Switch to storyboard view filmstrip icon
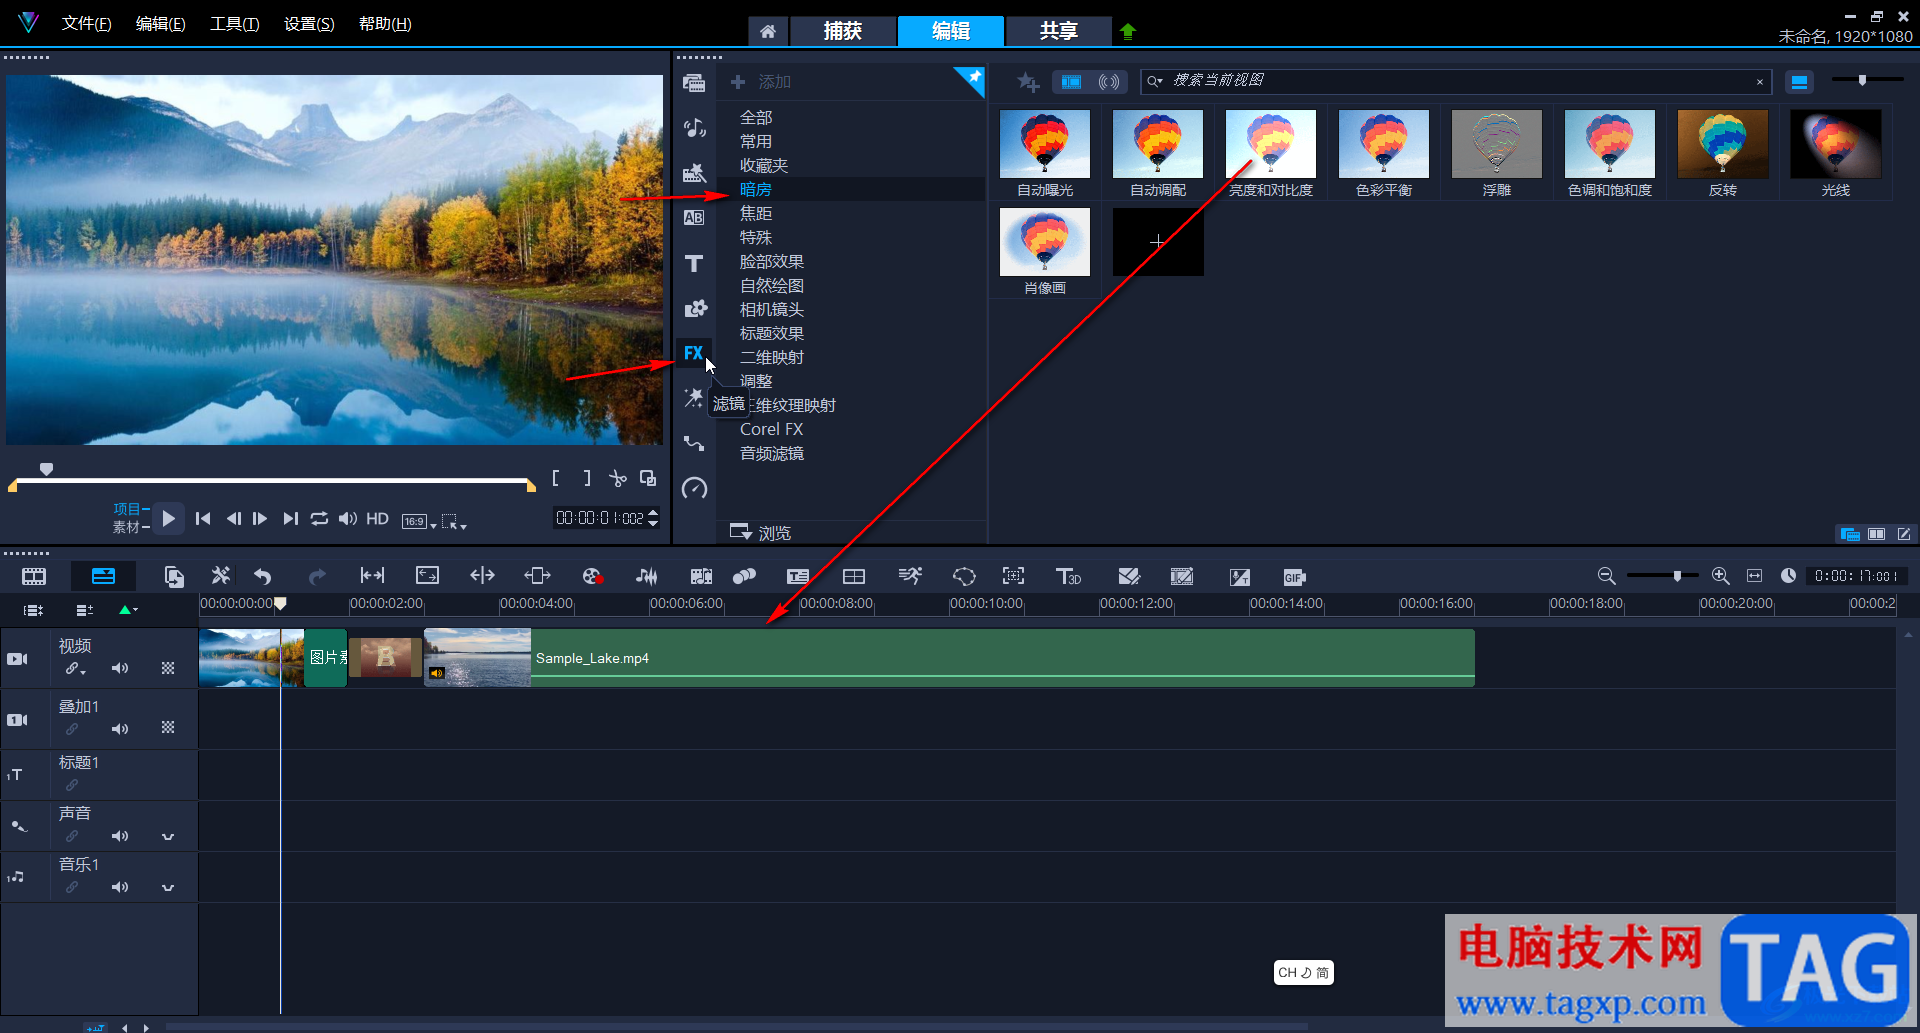The image size is (1920, 1033). tap(34, 576)
